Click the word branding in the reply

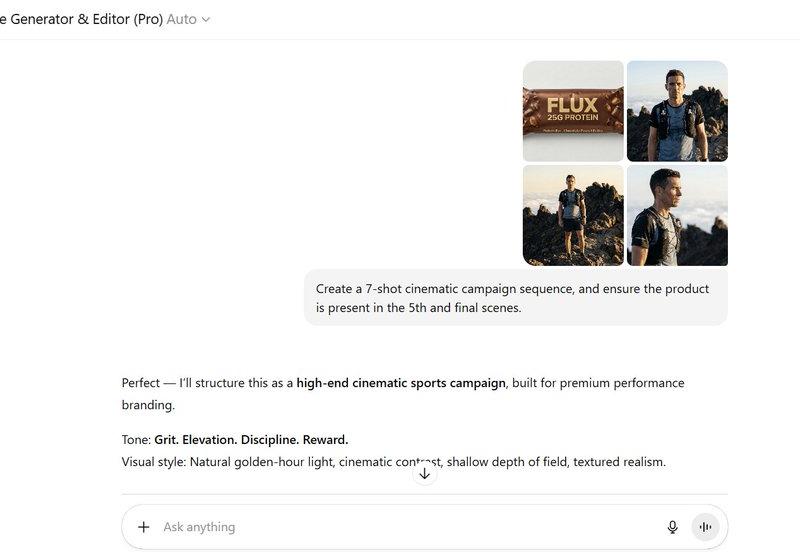point(148,405)
